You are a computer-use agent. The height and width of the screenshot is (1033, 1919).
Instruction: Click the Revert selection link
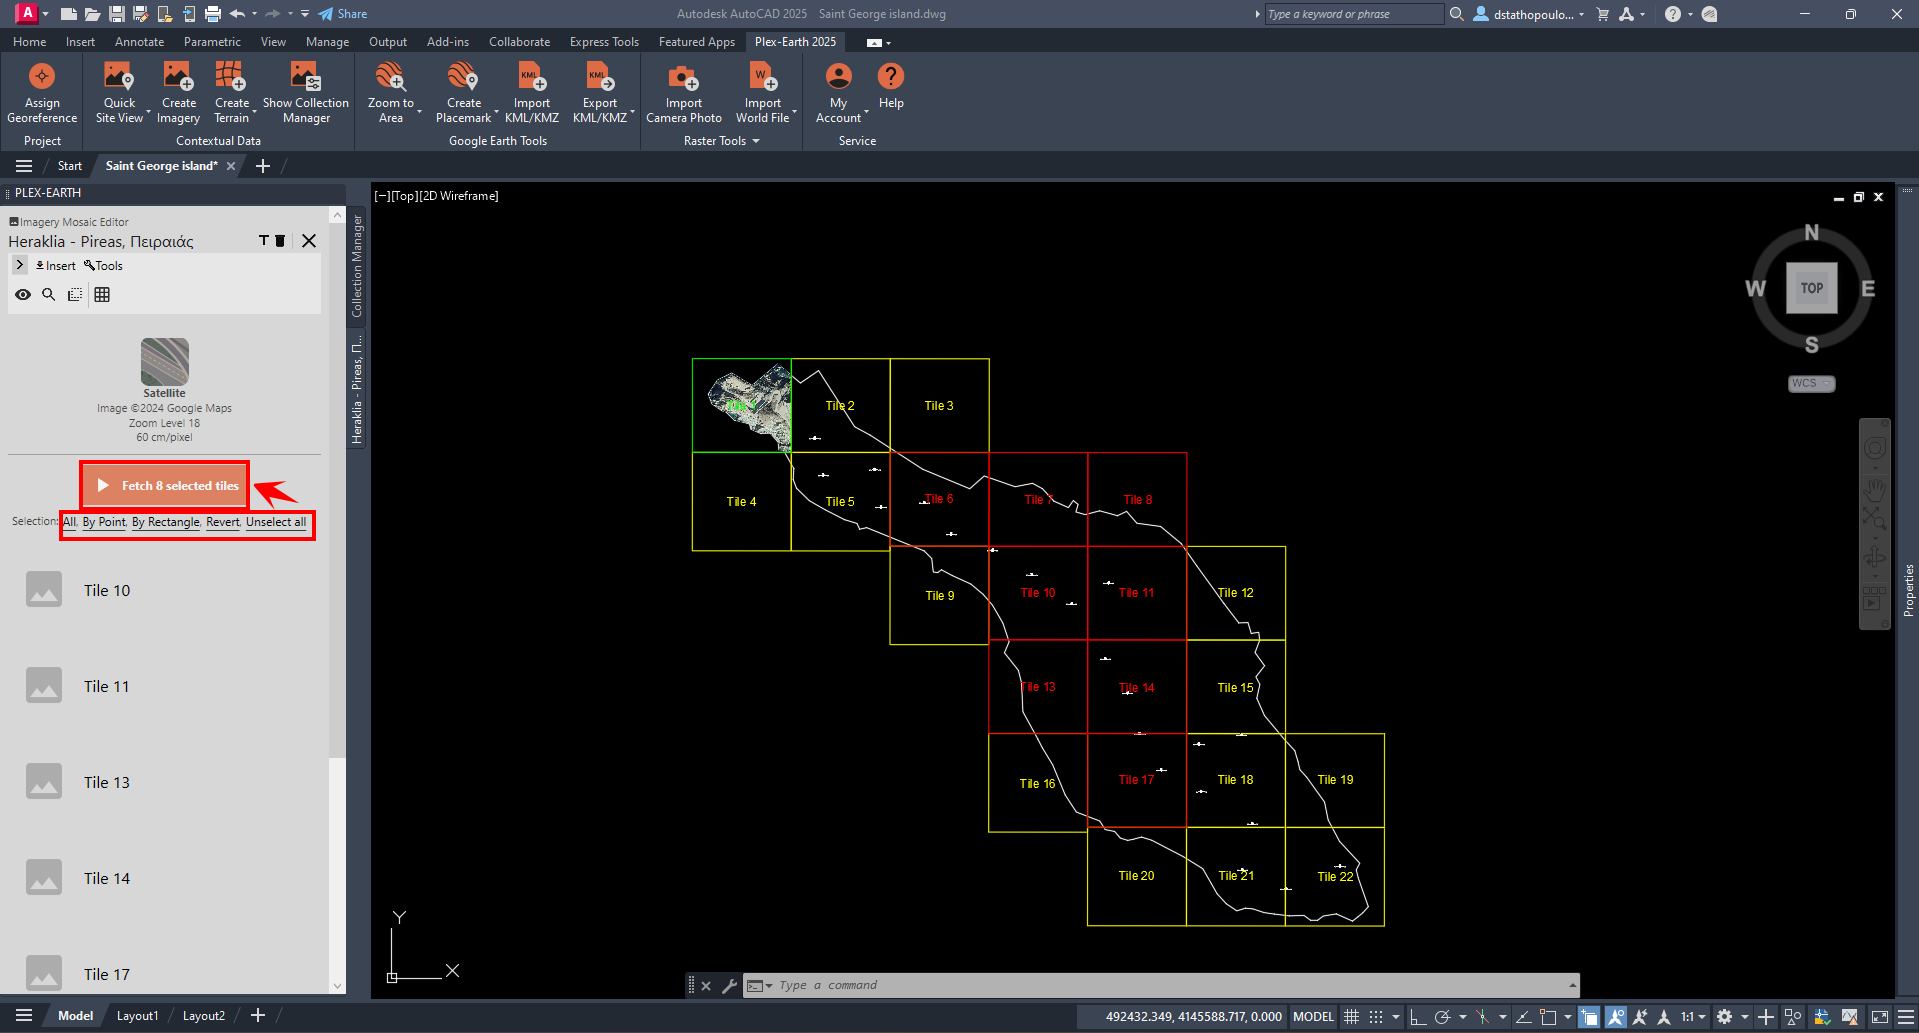click(223, 522)
